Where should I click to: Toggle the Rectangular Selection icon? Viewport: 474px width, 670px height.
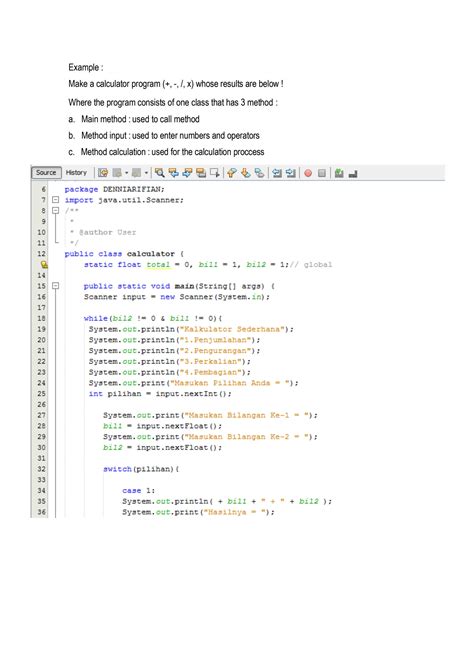(215, 173)
